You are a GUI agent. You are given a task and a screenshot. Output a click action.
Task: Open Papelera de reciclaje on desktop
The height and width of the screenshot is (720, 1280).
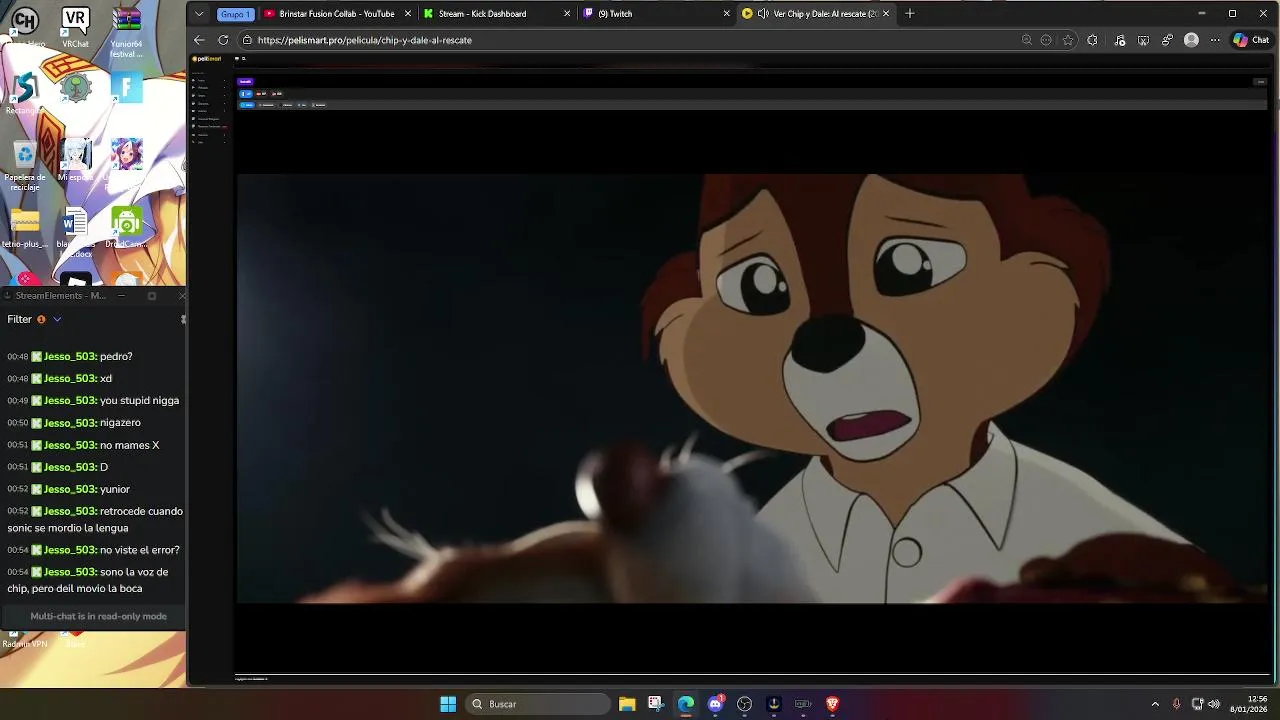[x=25, y=166]
